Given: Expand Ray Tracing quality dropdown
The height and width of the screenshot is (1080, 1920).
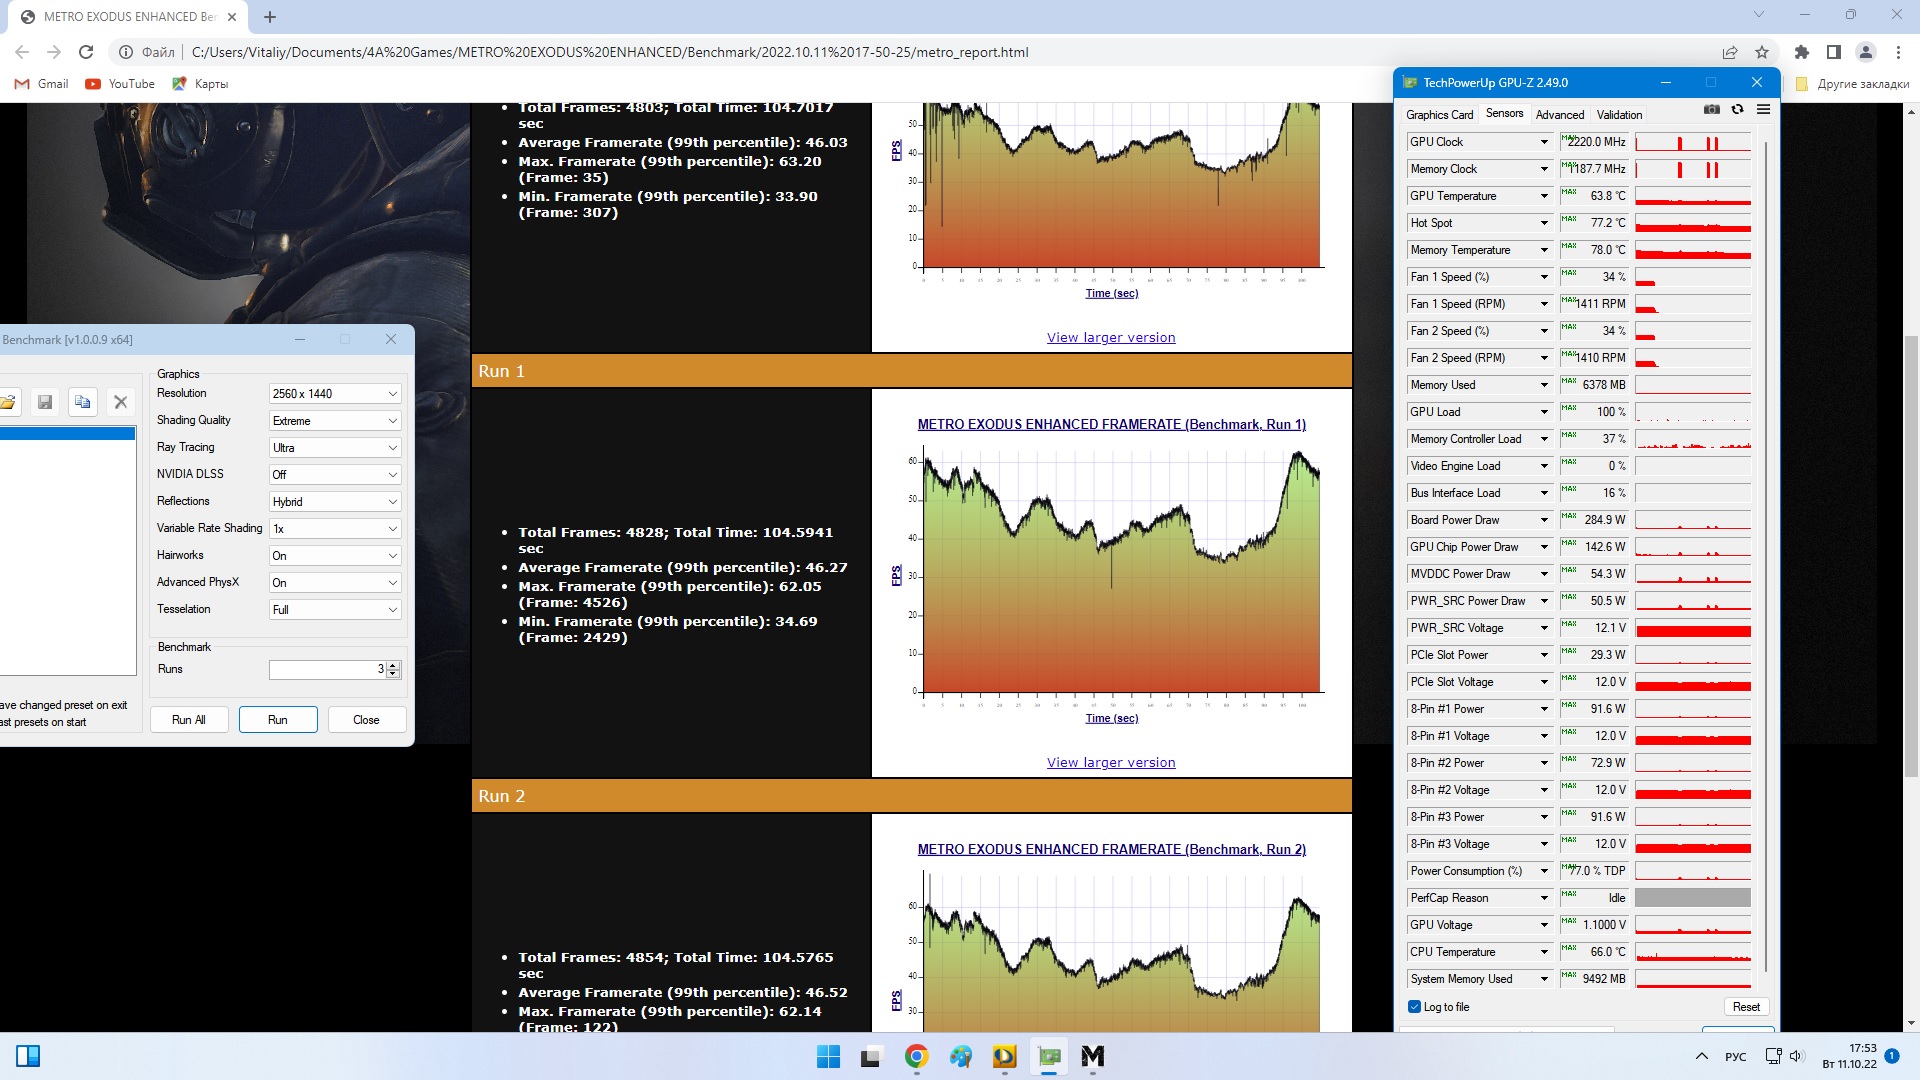Looking at the screenshot, I should (x=335, y=448).
